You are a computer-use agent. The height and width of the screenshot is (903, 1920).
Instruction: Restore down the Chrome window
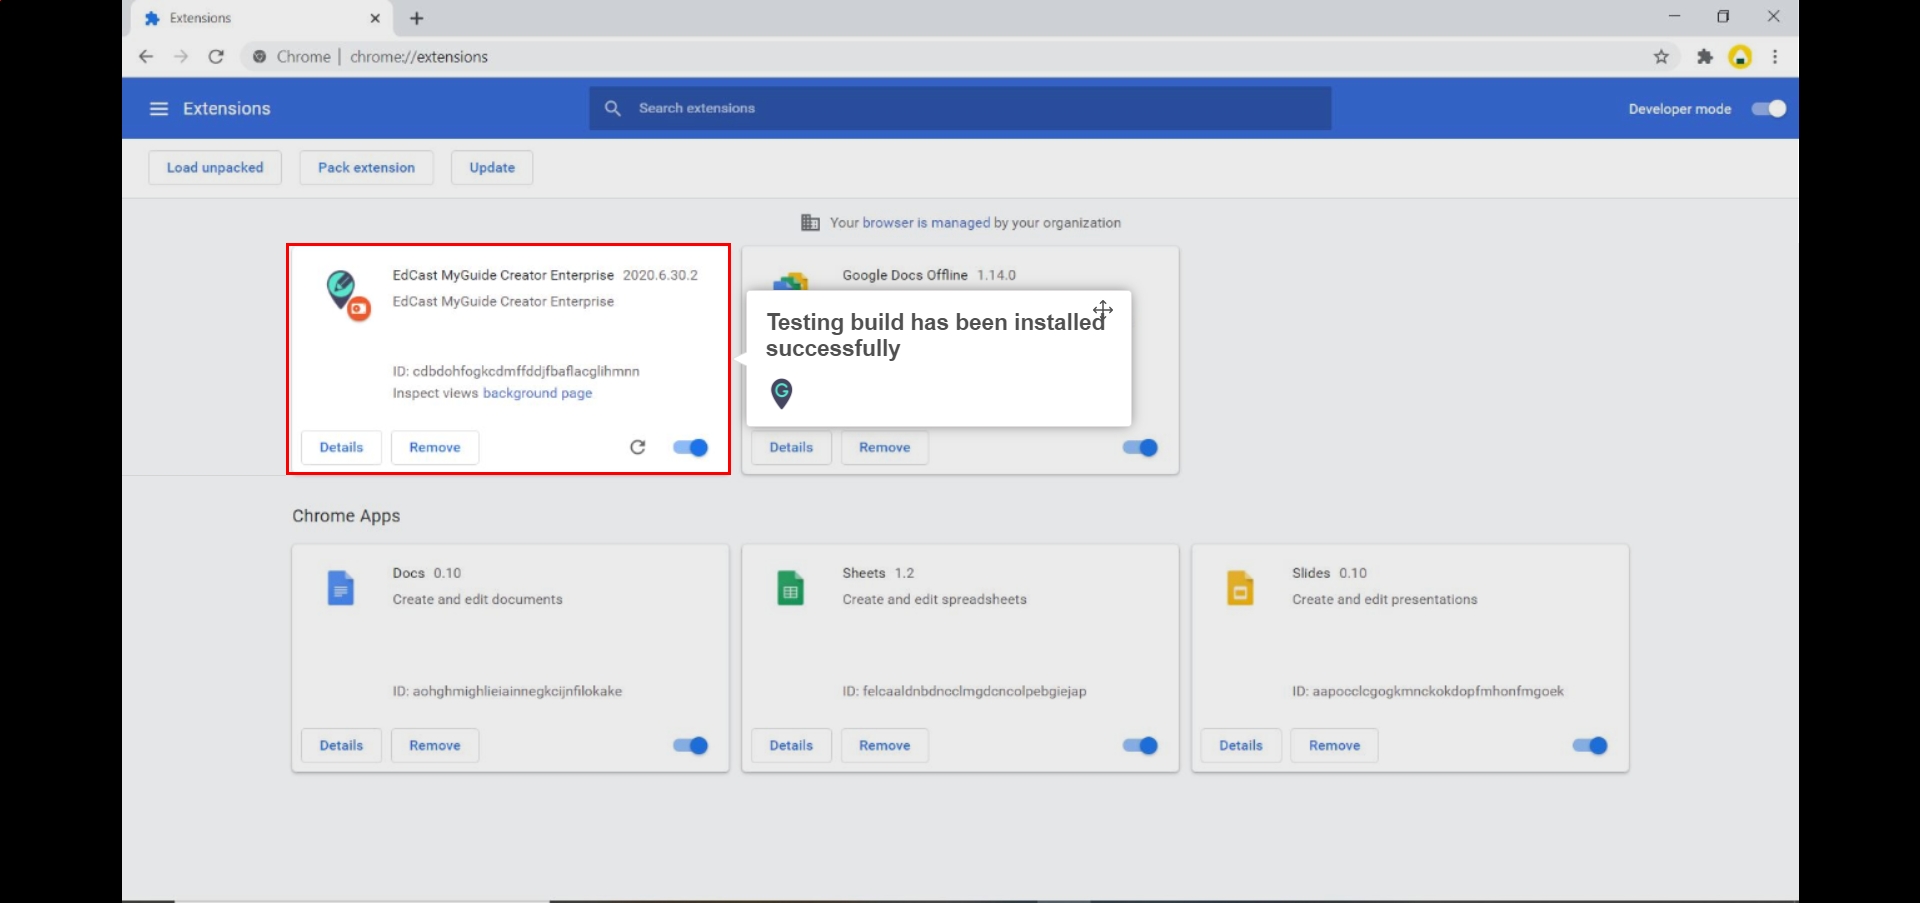pyautogui.click(x=1723, y=17)
